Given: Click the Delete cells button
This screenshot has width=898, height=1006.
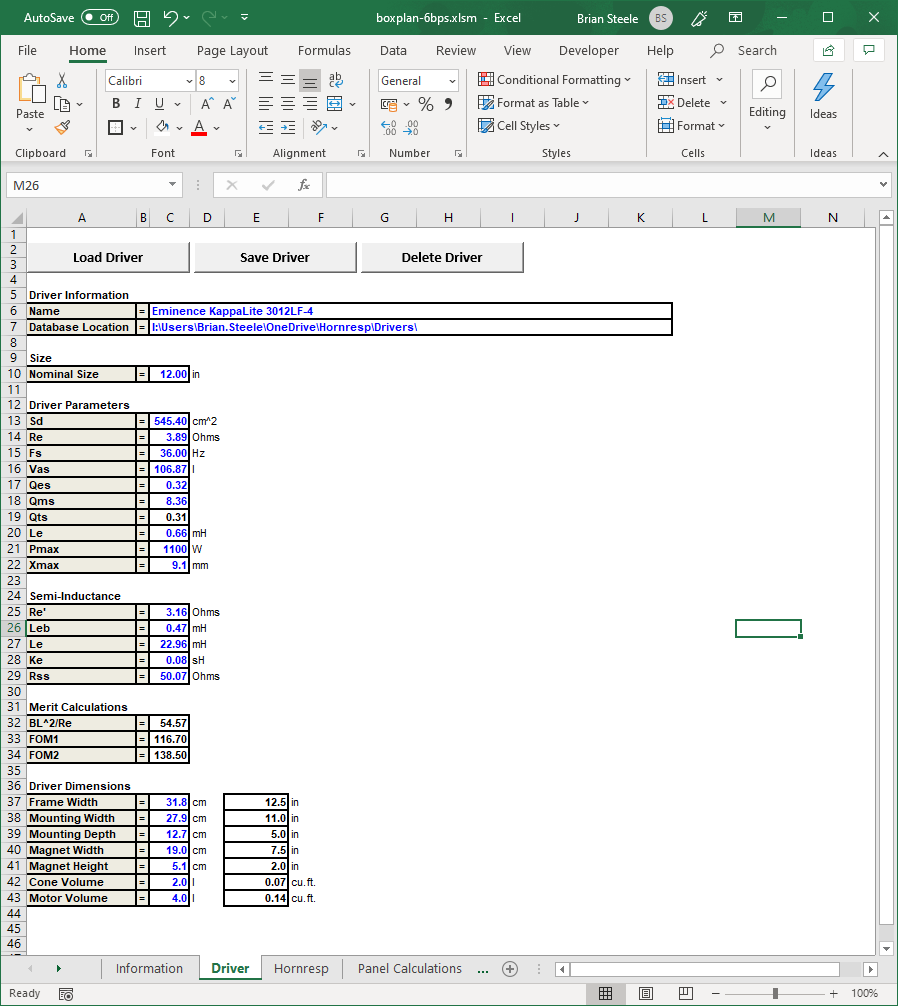Looking at the screenshot, I should [x=684, y=103].
